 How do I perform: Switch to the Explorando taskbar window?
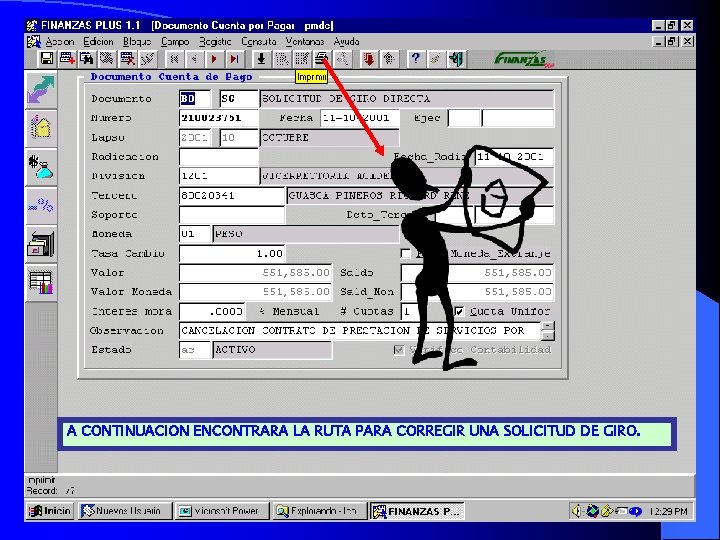point(319,511)
